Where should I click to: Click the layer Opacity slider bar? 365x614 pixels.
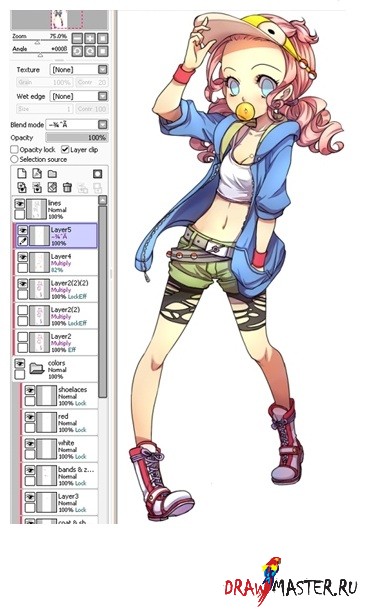point(77,137)
